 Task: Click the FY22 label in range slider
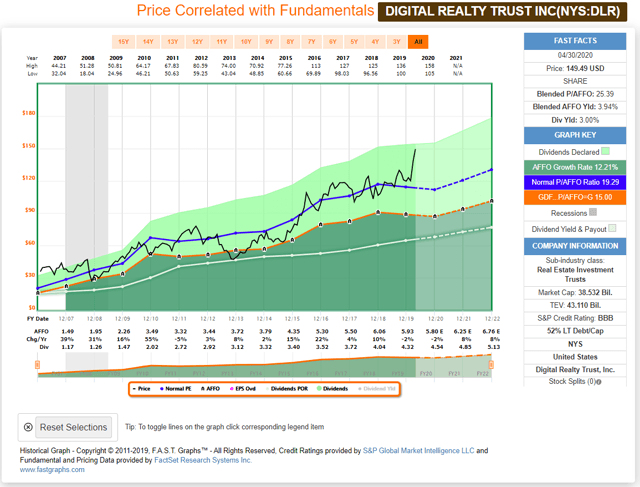482,374
